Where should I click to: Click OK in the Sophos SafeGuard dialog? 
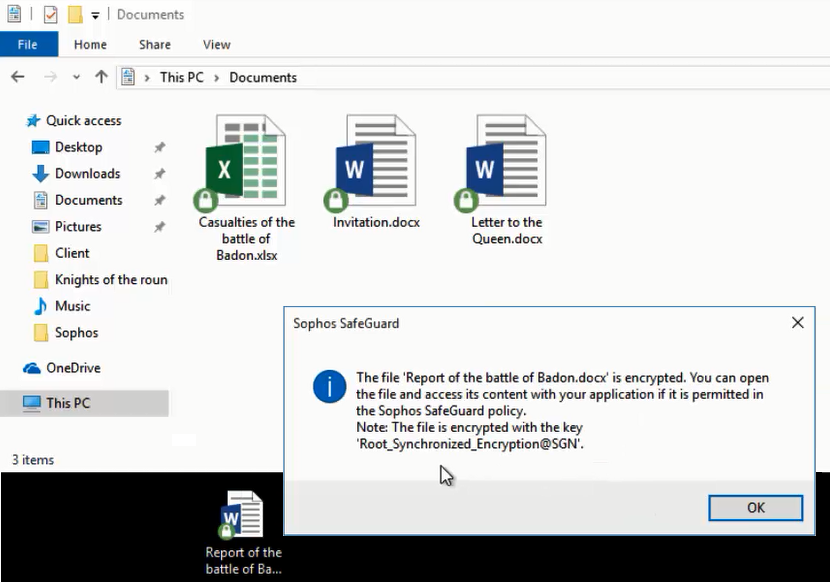[755, 508]
